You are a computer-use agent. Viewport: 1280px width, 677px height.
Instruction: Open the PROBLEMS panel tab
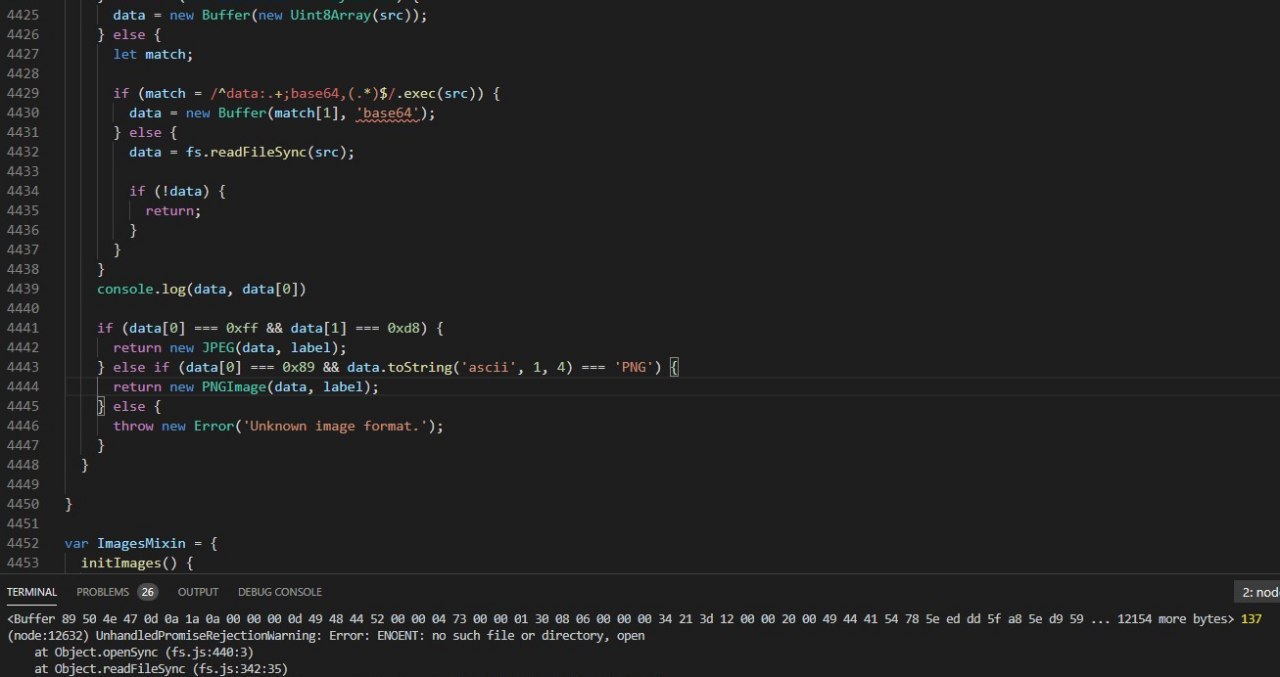coord(103,592)
